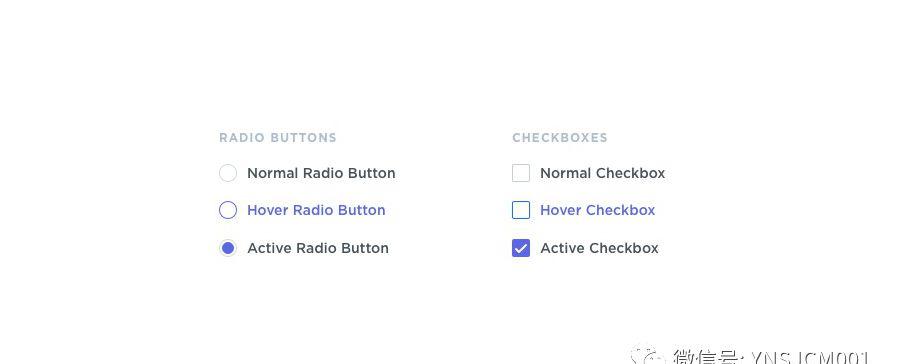Tick the purple-outlined Hover Checkbox box

pyautogui.click(x=521, y=210)
